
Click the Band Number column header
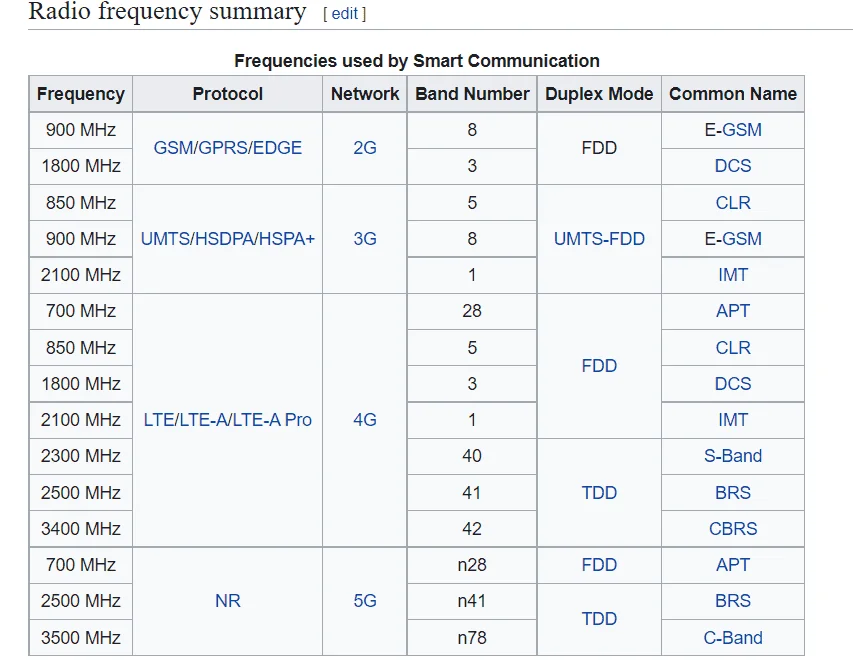(472, 94)
